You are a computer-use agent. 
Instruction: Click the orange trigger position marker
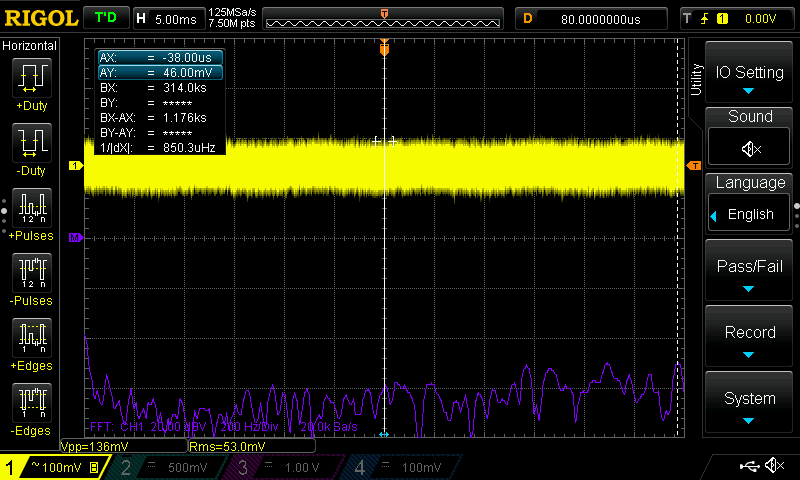point(384,48)
